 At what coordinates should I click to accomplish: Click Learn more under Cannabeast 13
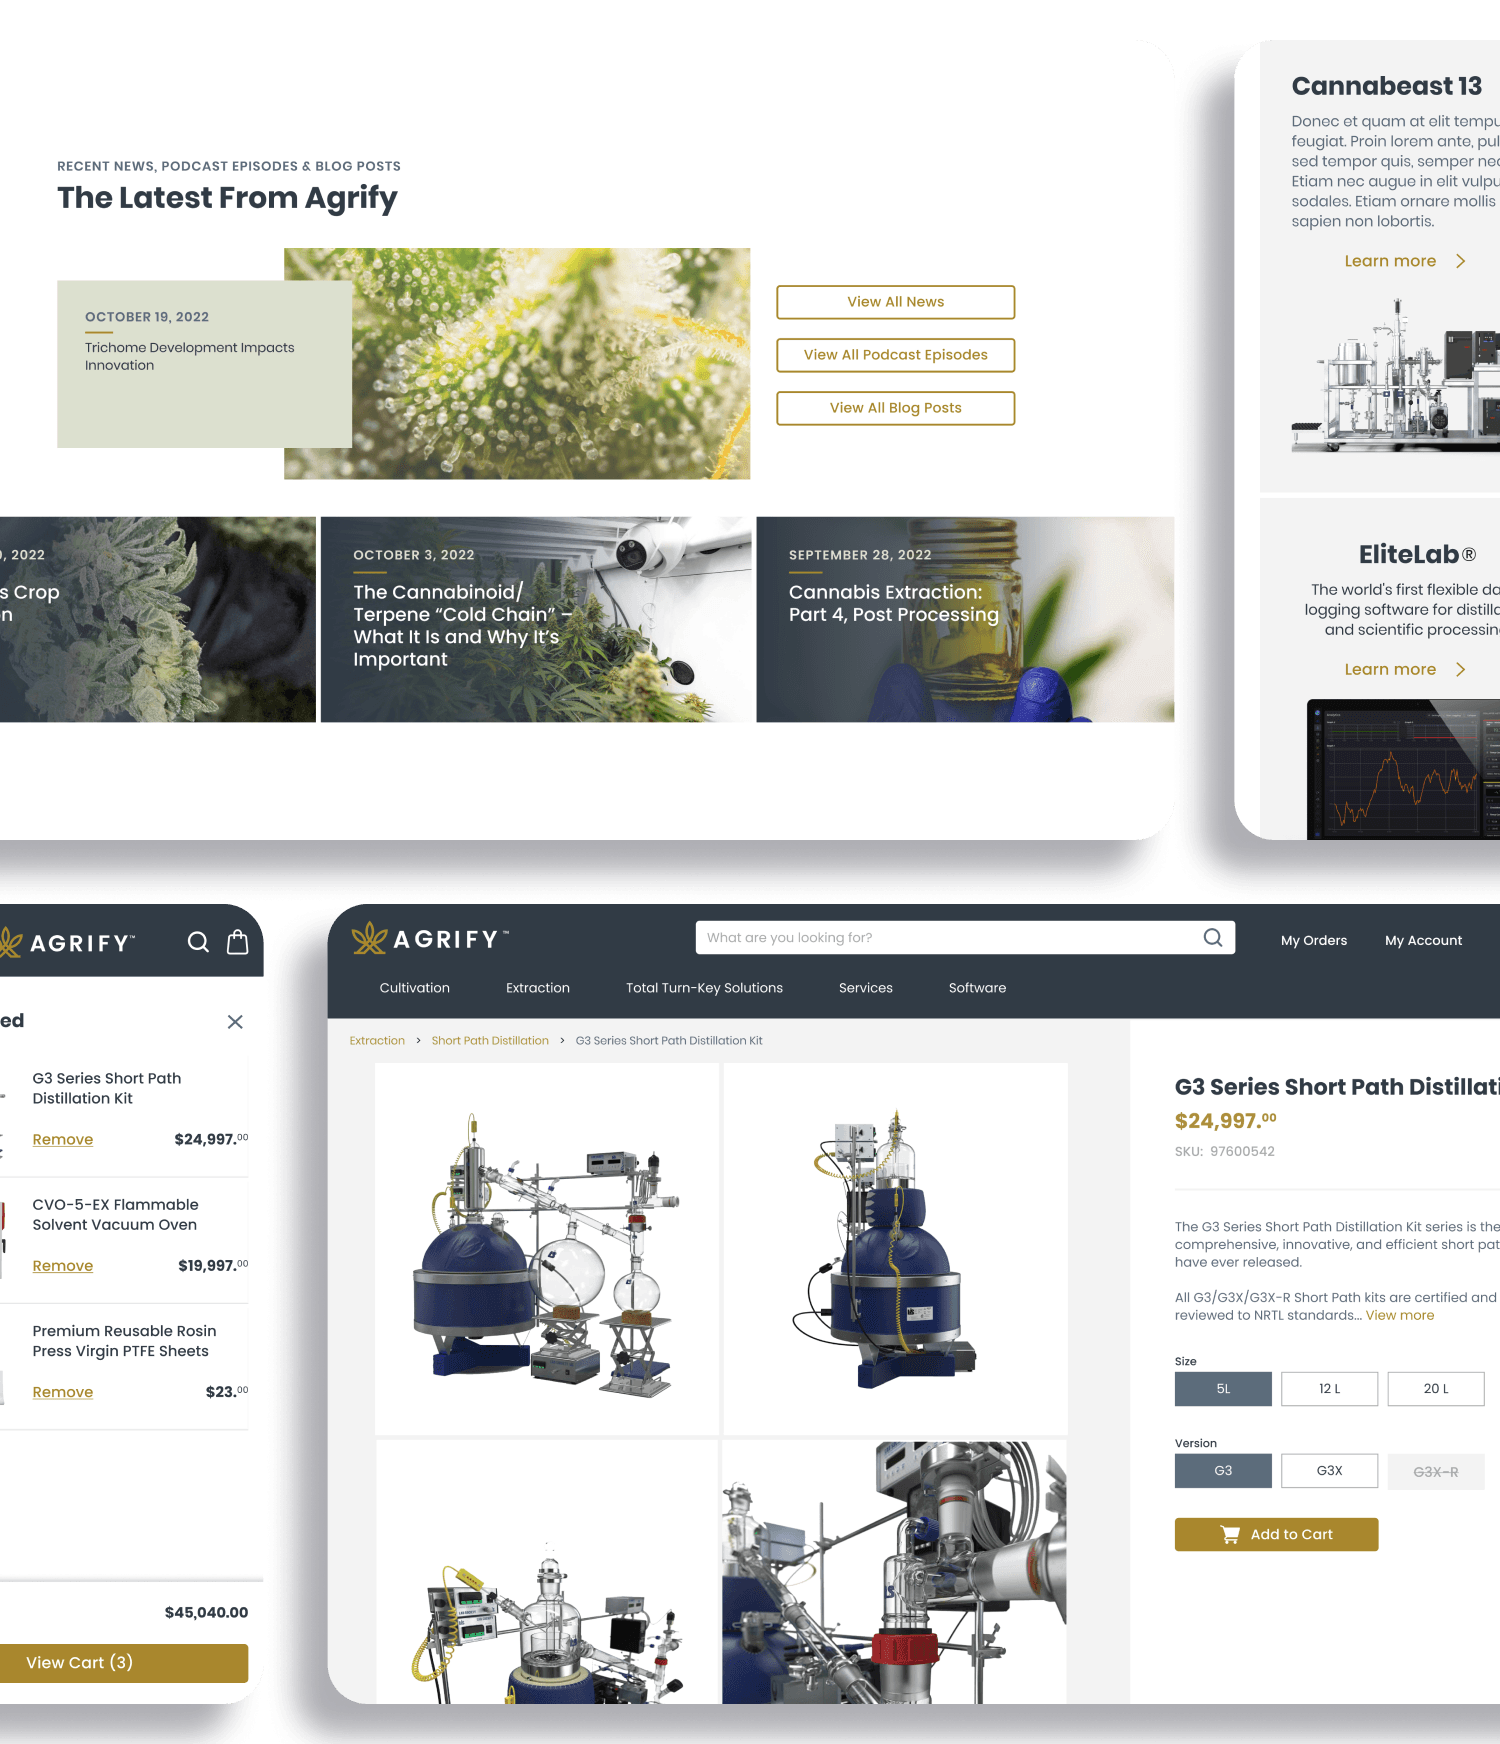pos(1390,261)
